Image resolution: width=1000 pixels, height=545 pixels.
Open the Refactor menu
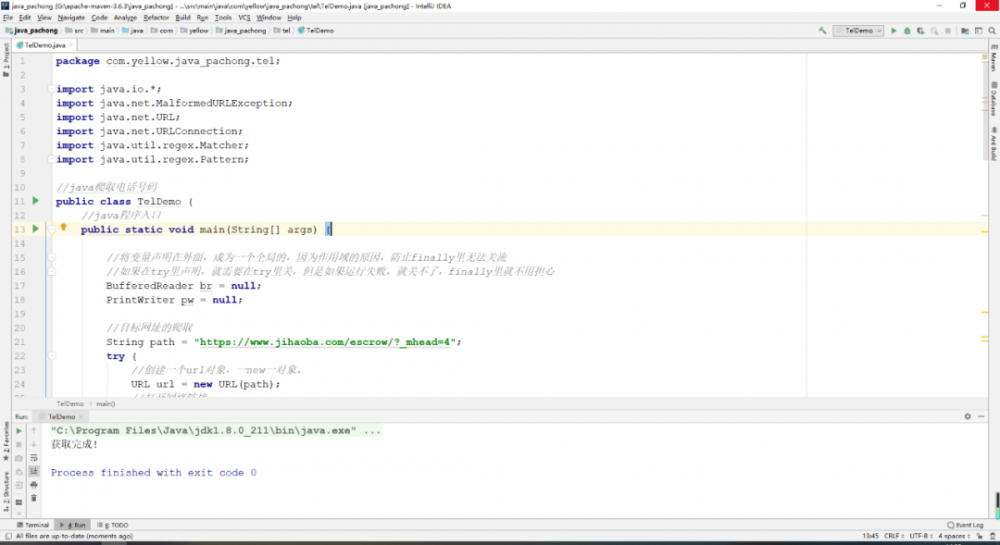click(156, 18)
